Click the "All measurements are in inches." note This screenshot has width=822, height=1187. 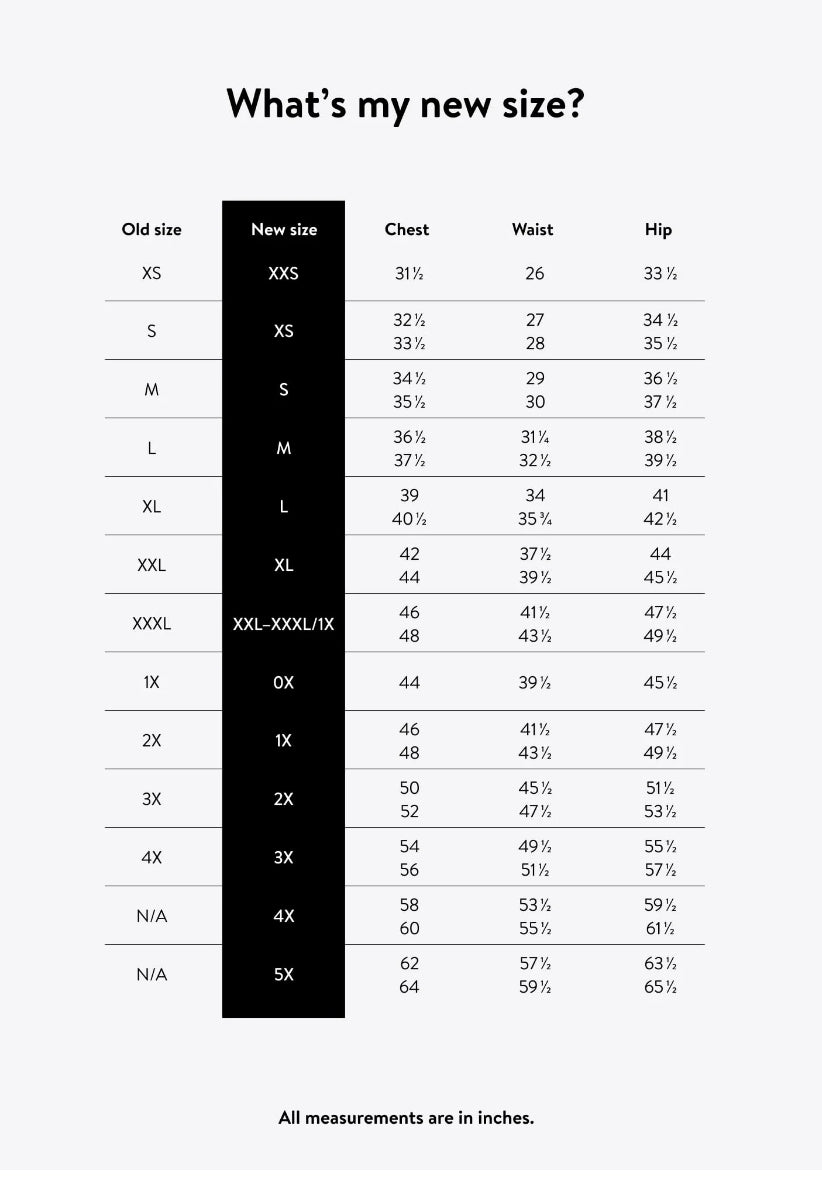(406, 1118)
